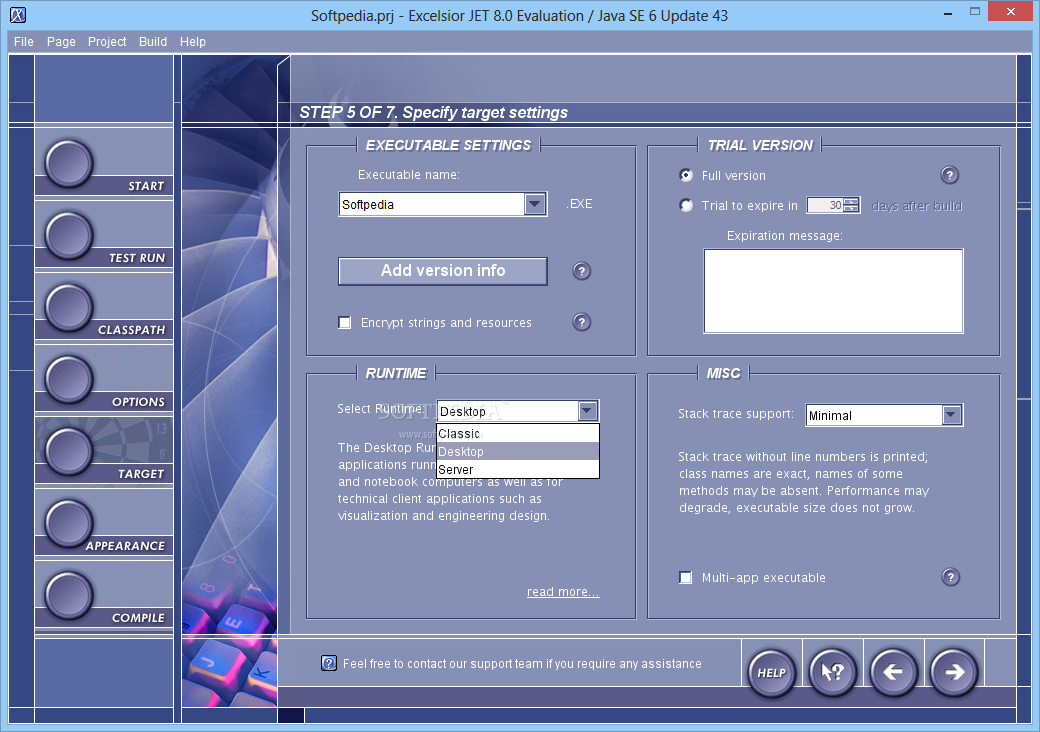Image resolution: width=1040 pixels, height=732 pixels.
Task: Open the COMPILE step
Action: [x=69, y=595]
